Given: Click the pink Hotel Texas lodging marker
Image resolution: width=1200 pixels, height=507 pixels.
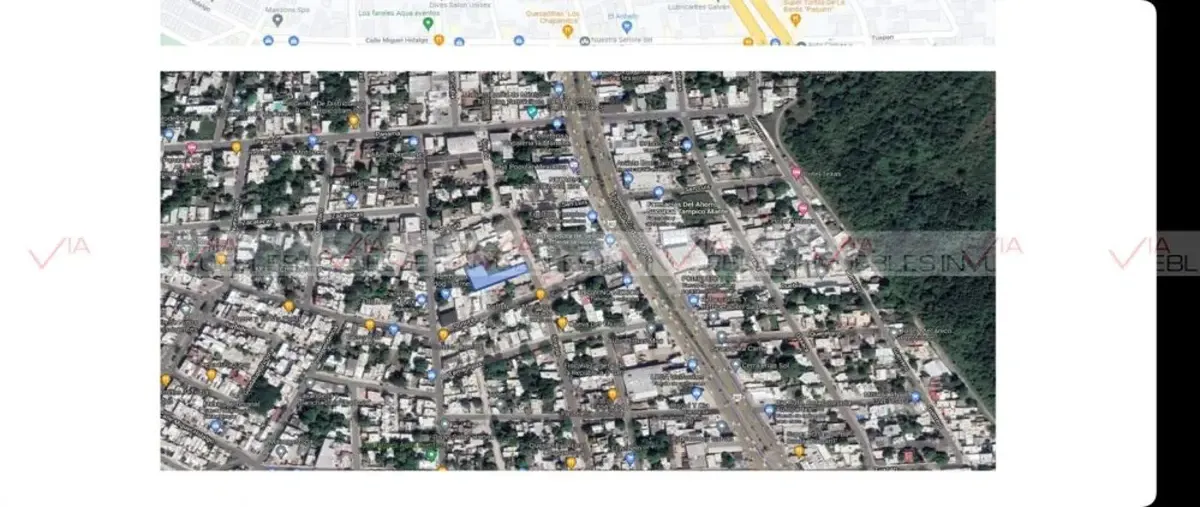Looking at the screenshot, I should click(796, 172).
